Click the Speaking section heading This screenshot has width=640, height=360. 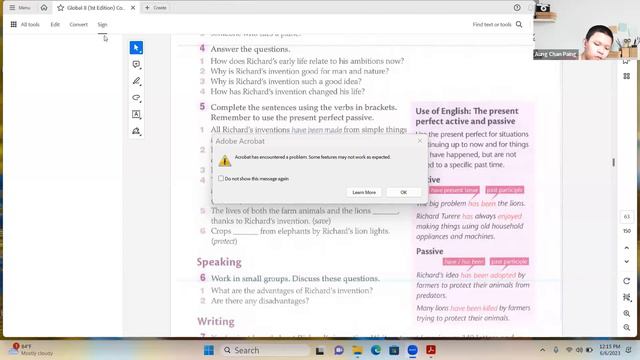point(219,262)
